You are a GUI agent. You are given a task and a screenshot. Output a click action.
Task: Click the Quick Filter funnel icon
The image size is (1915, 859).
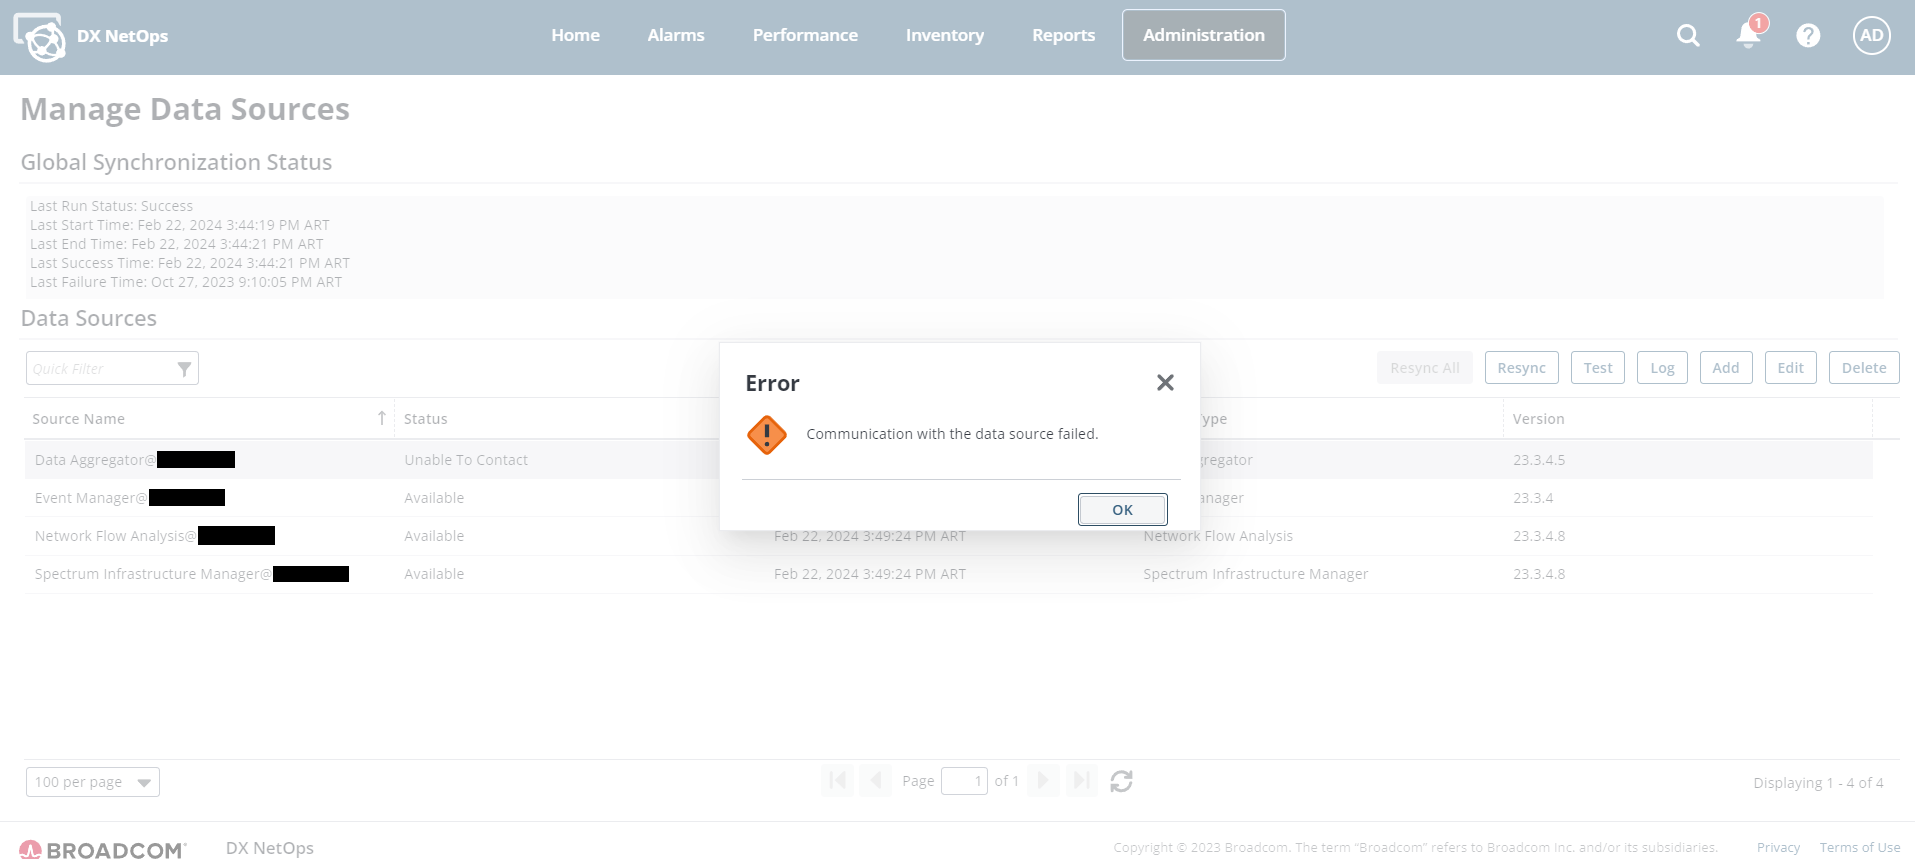pyautogui.click(x=184, y=369)
